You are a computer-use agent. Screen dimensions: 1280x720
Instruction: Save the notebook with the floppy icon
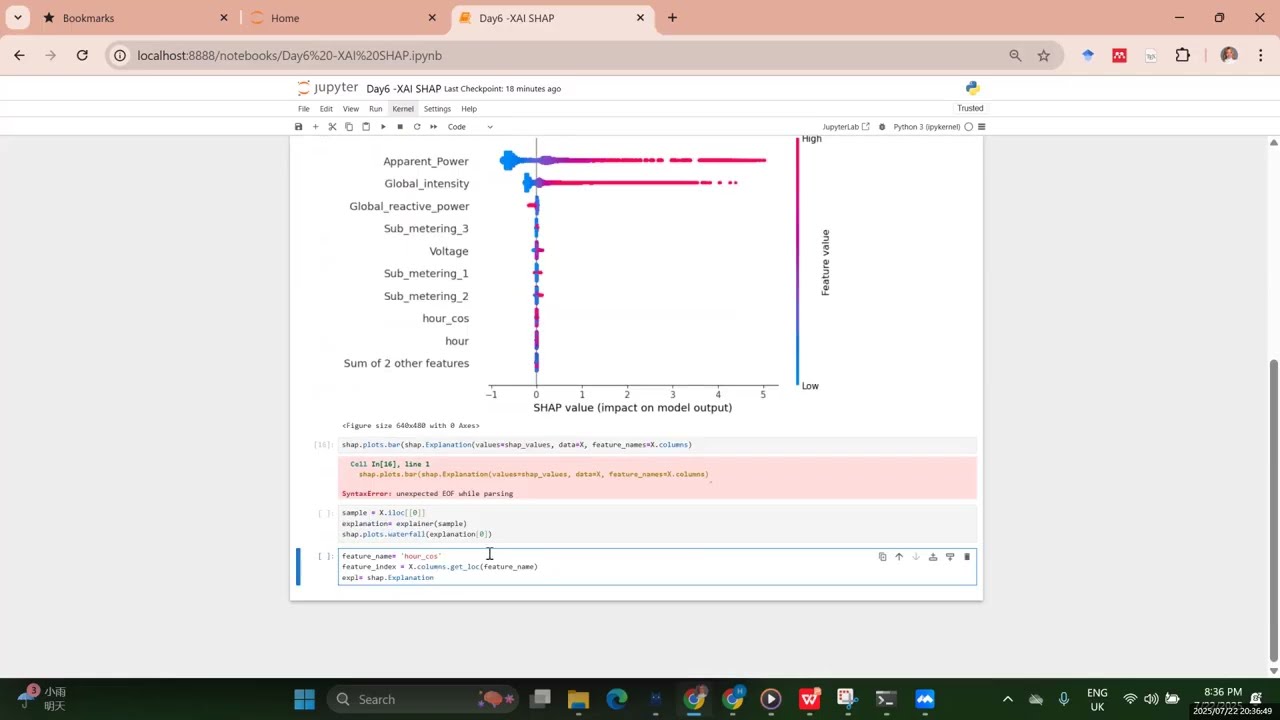[x=298, y=127]
